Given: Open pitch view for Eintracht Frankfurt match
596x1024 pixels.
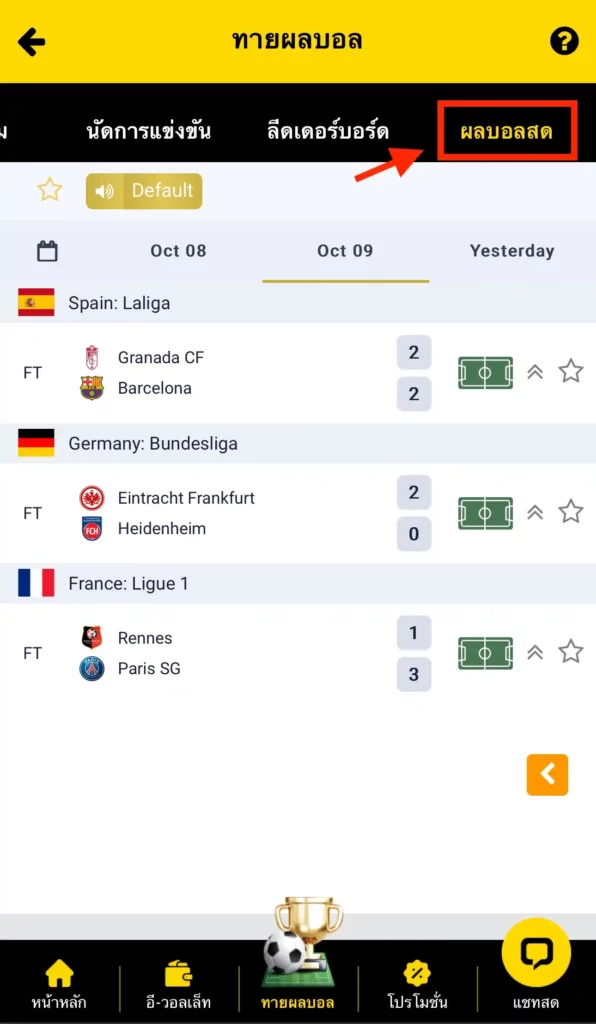Looking at the screenshot, I should [x=485, y=513].
